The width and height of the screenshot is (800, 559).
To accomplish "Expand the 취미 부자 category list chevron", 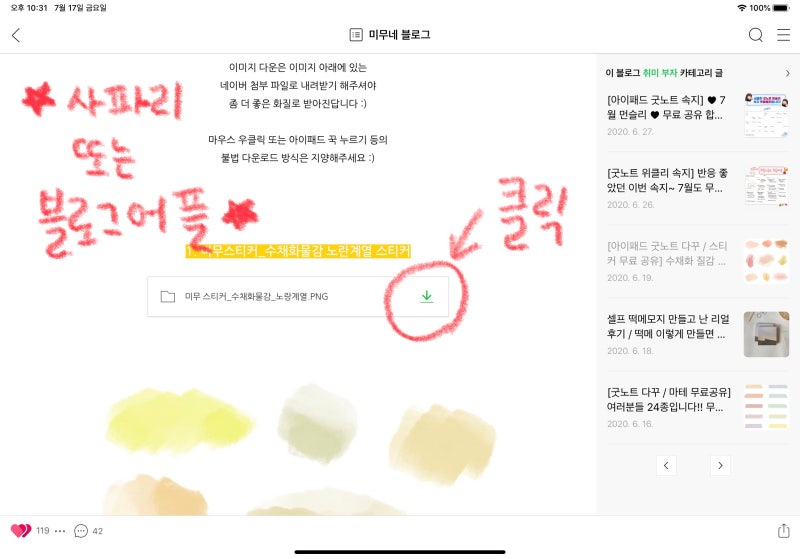I will click(788, 73).
